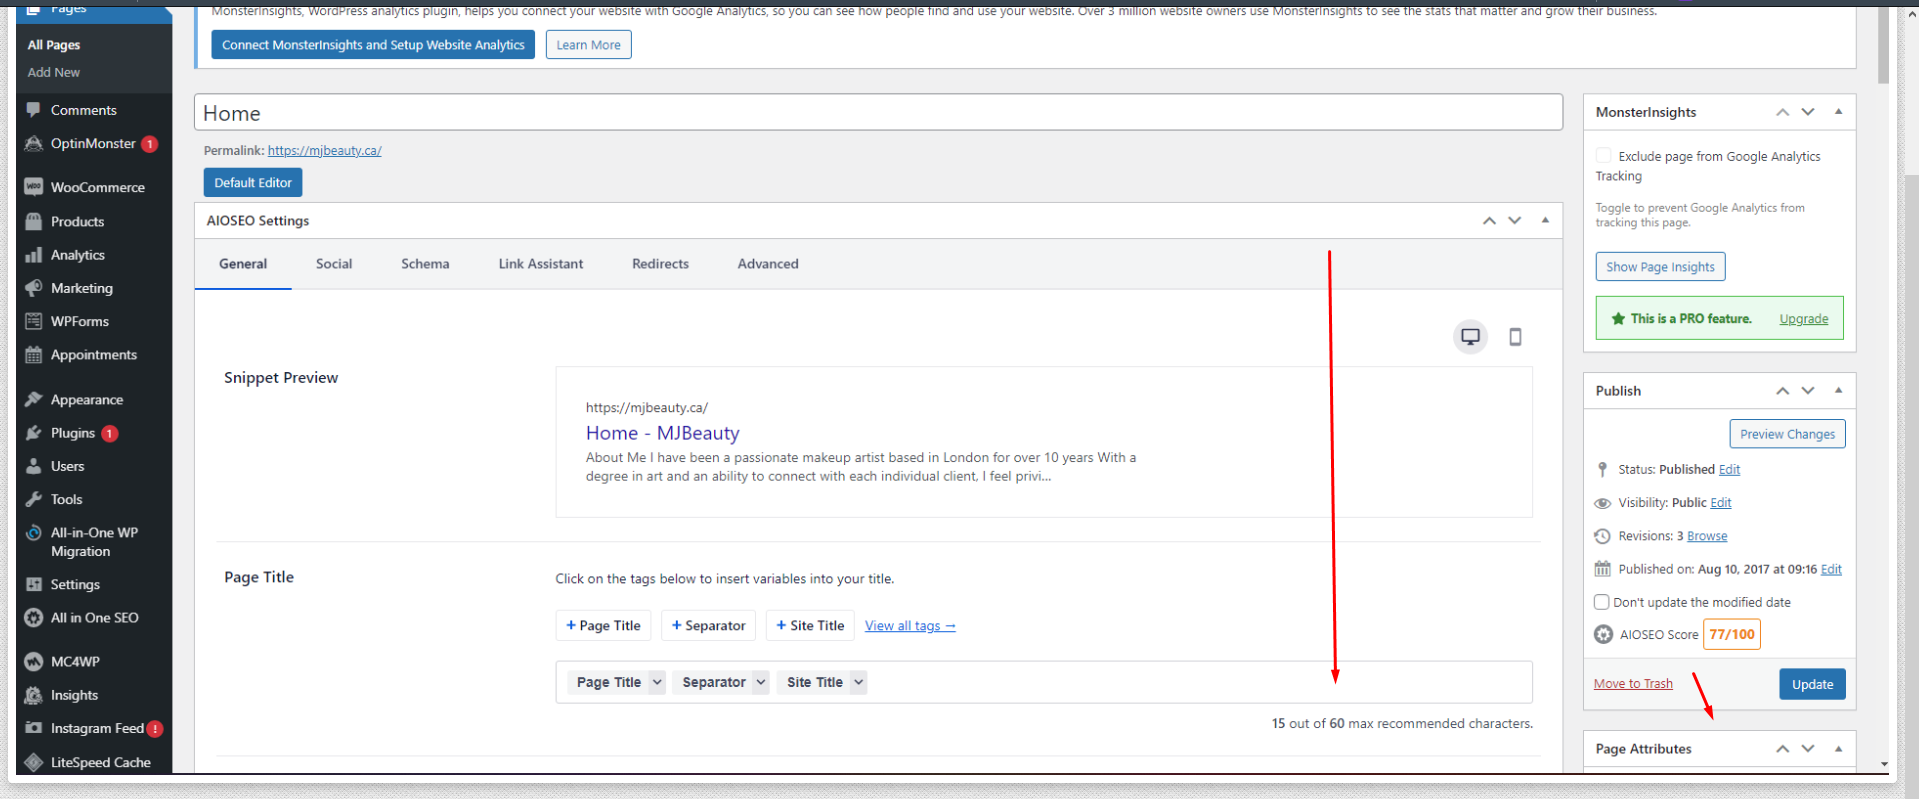Move AIOSEO Settings panel down
1919x799 pixels.
pos(1515,221)
